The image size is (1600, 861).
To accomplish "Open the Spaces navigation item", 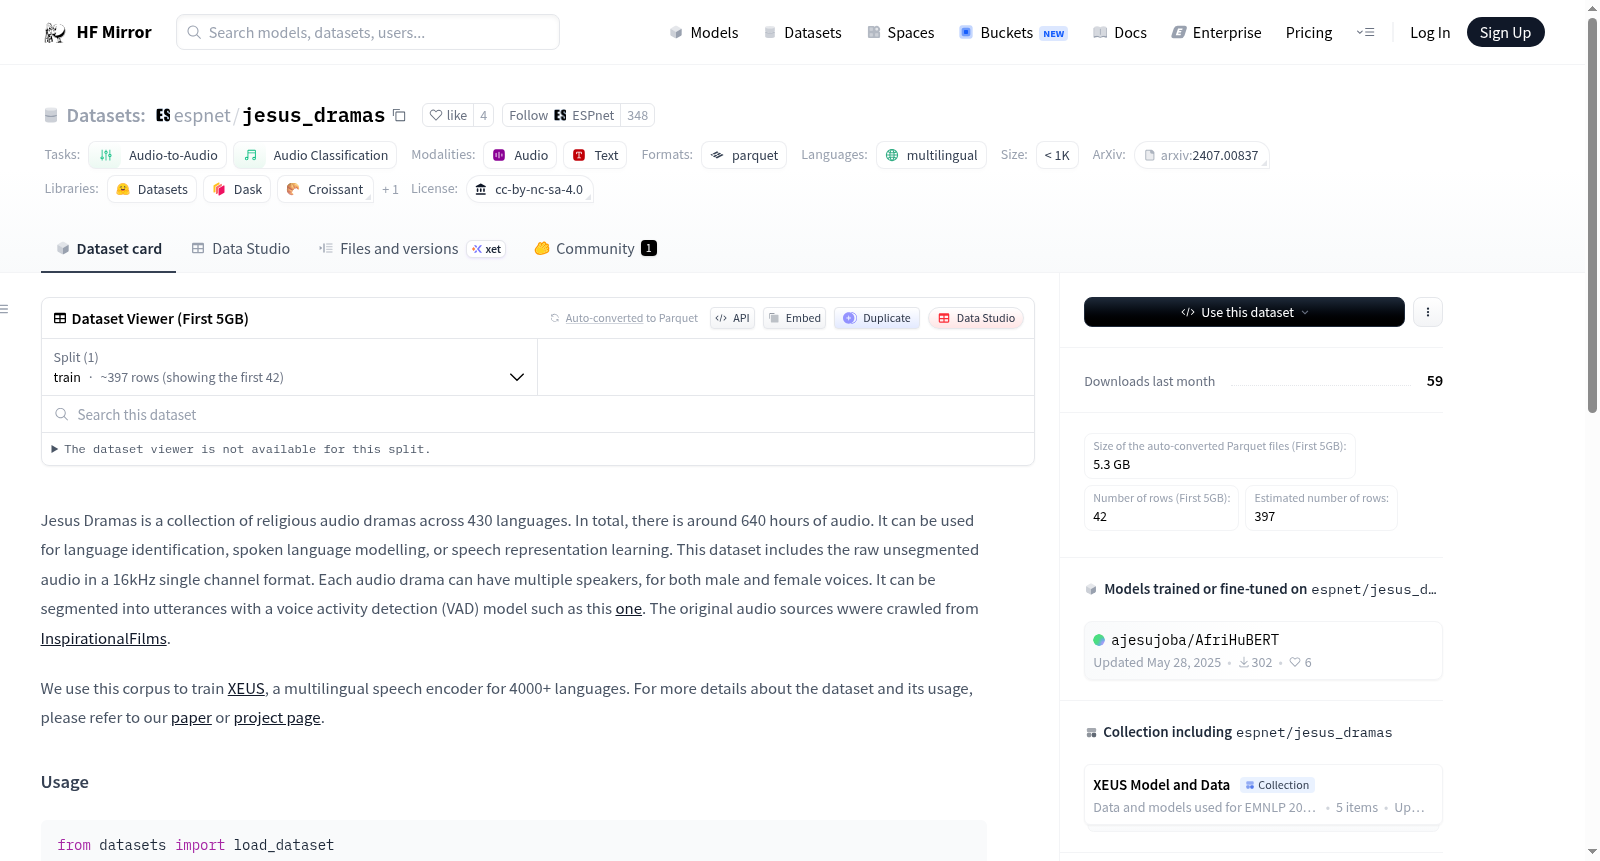I will point(900,32).
